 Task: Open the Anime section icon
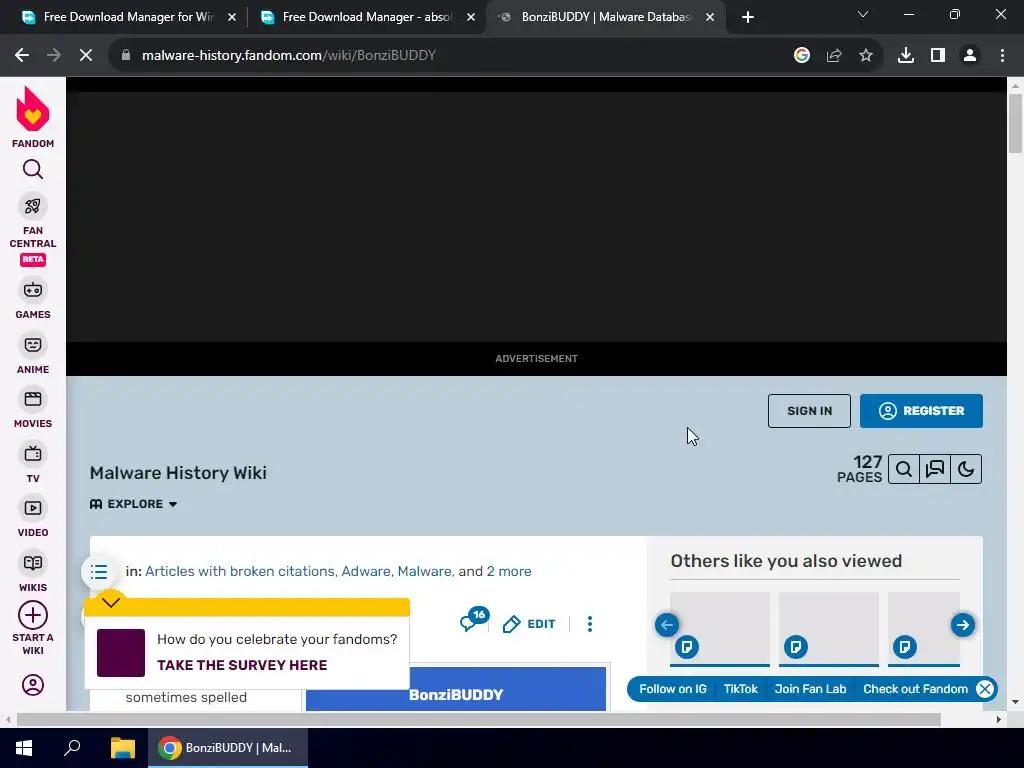coord(33,345)
